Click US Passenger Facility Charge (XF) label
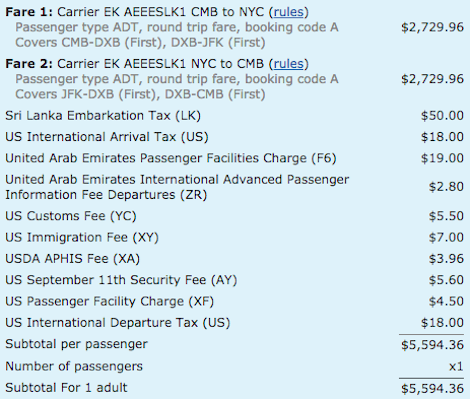The width and height of the screenshot is (470, 399). (109, 301)
